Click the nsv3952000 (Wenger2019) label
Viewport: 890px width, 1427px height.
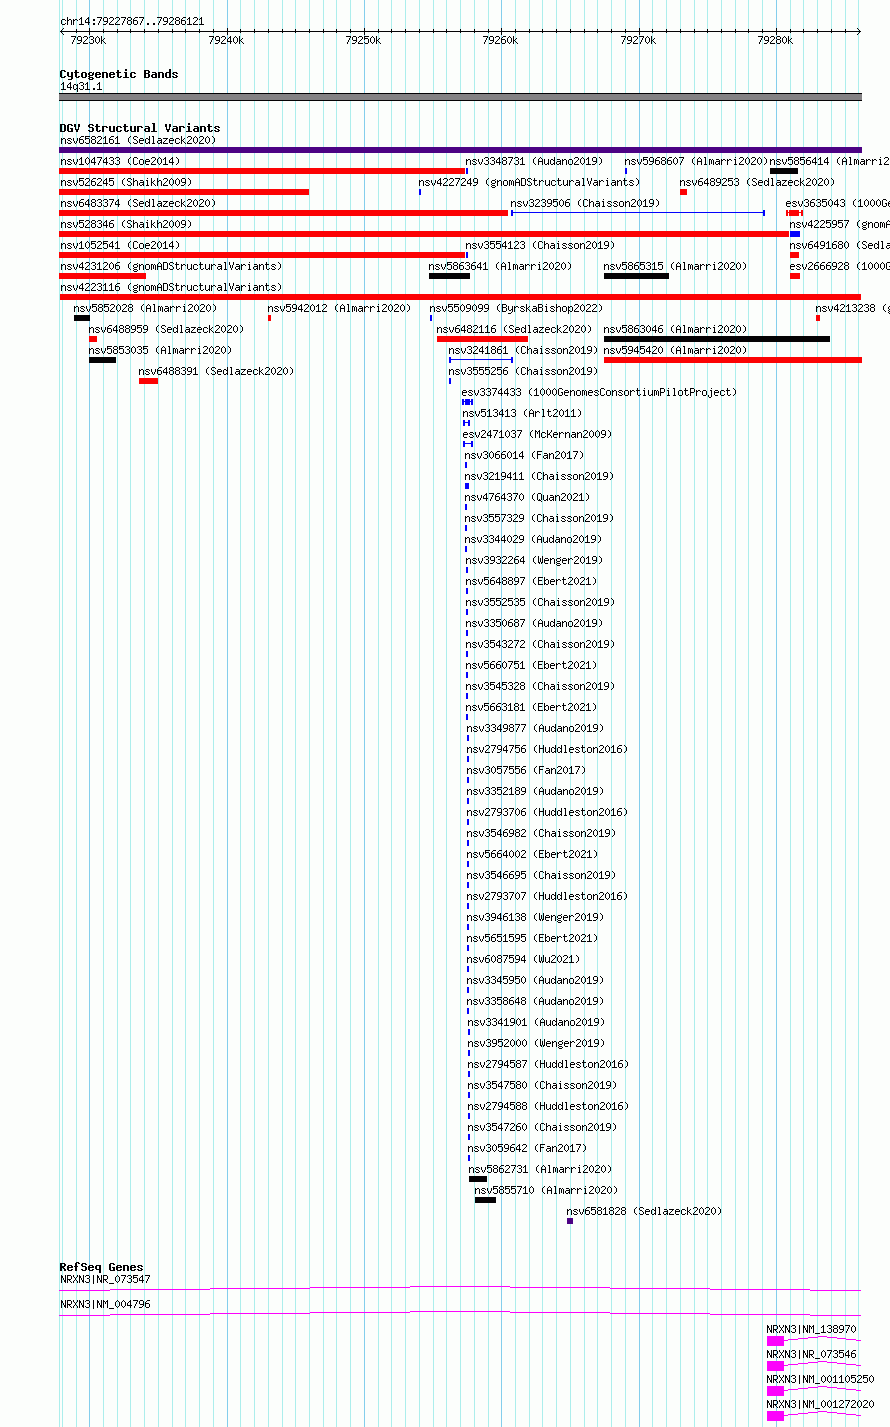coord(535,1044)
